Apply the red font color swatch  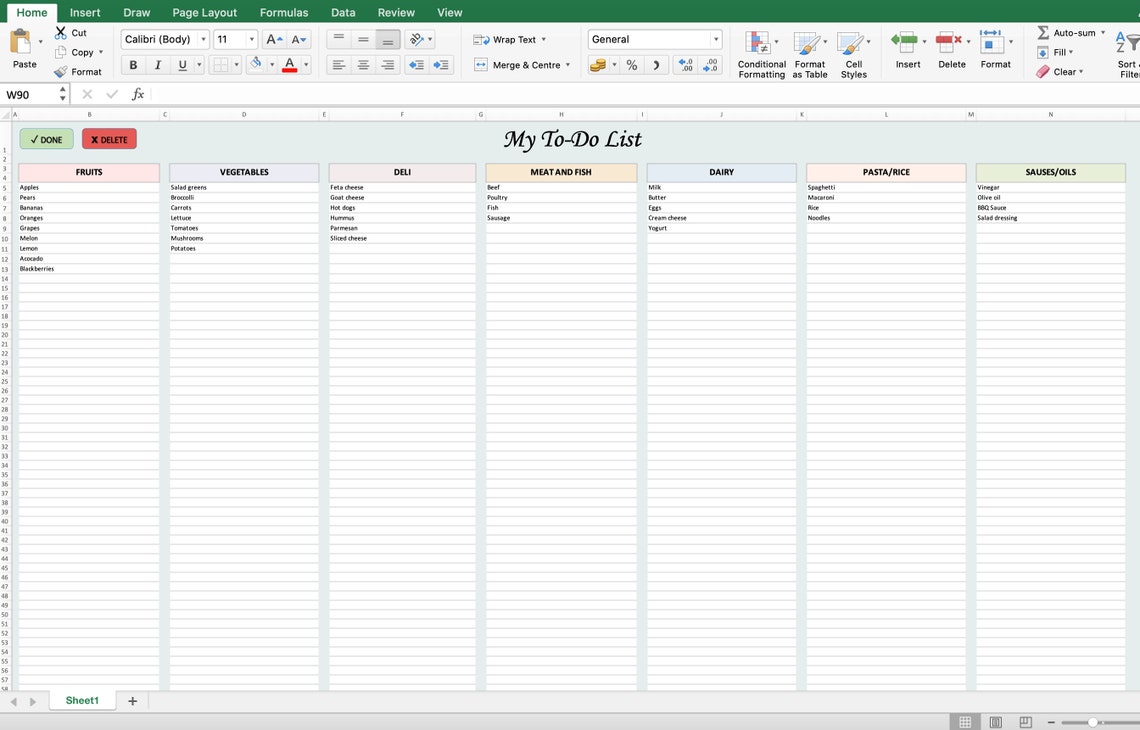coord(289,63)
